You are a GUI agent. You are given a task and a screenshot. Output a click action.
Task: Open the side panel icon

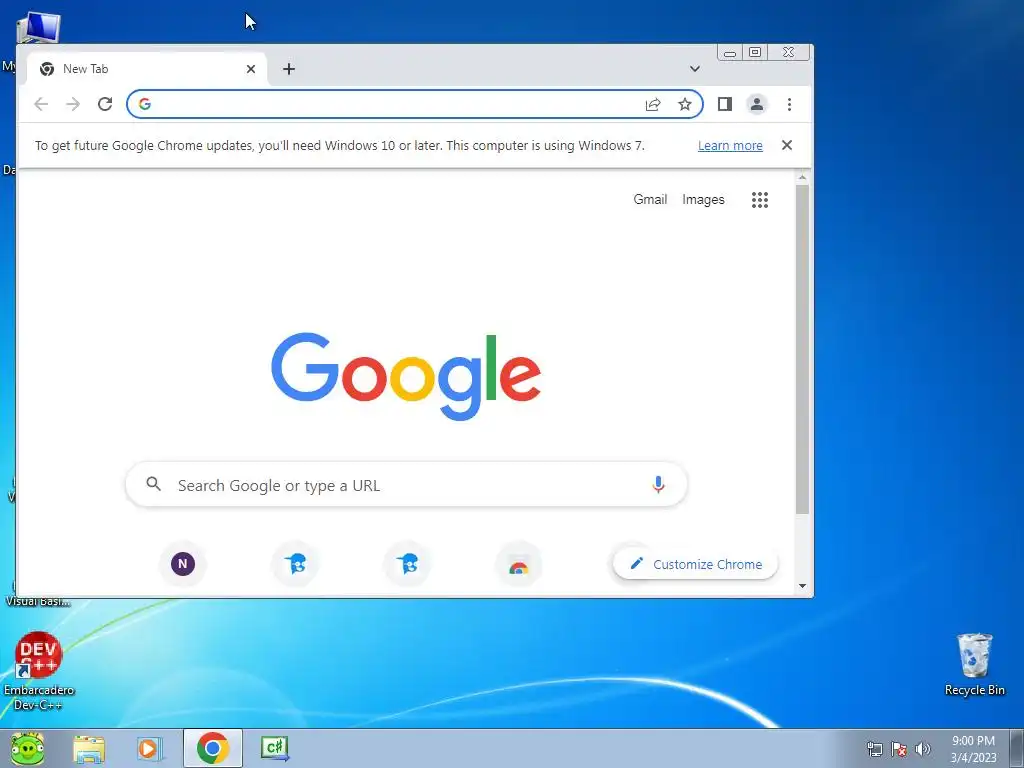[725, 104]
